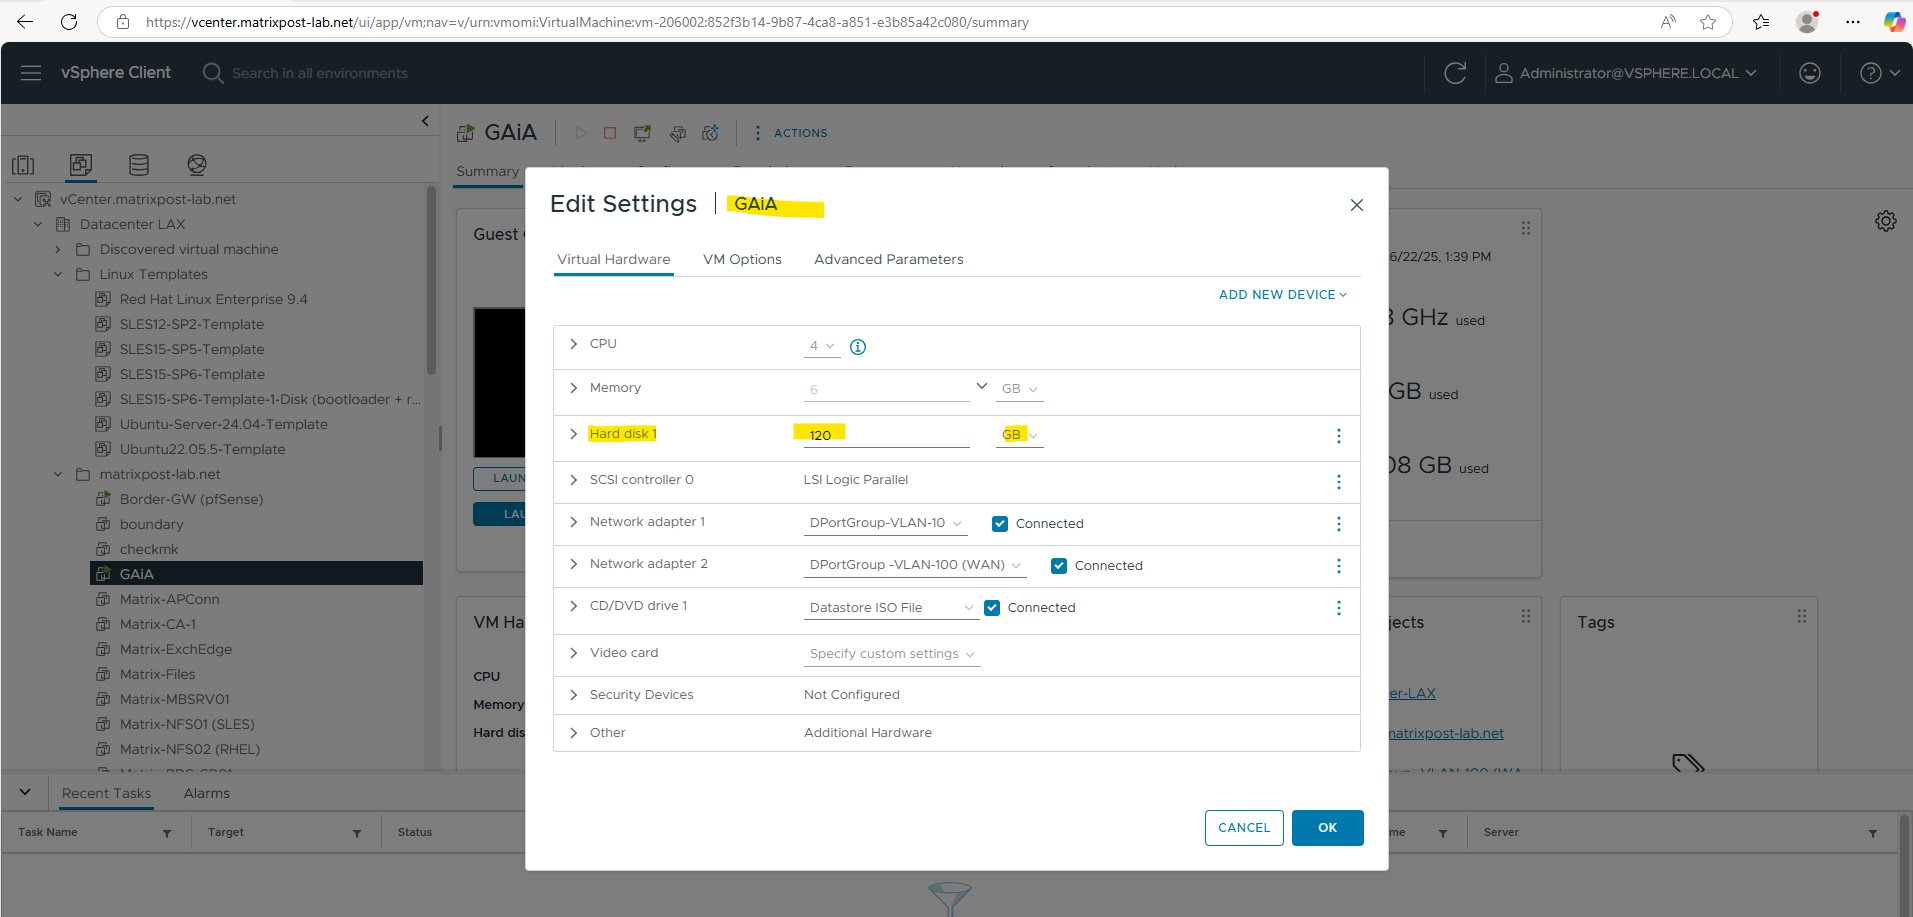1913x917 pixels.
Task: Expand the CPU hardware row
Action: [x=573, y=344]
